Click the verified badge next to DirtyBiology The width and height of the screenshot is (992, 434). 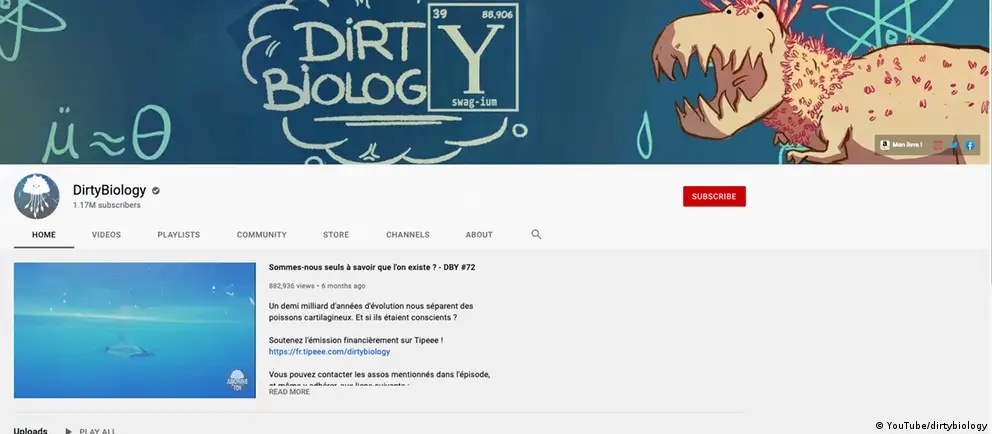point(156,190)
